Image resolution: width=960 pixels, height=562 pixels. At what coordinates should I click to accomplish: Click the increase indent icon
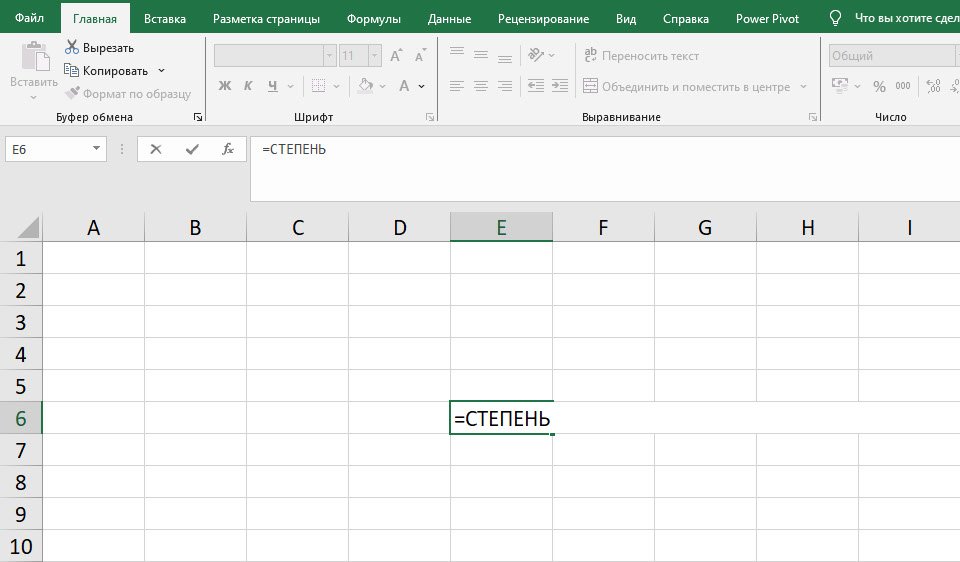tap(560, 86)
